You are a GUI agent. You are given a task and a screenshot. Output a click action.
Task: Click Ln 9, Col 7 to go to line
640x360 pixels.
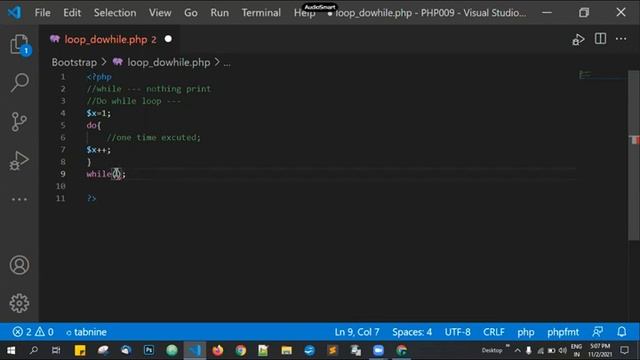(357, 332)
